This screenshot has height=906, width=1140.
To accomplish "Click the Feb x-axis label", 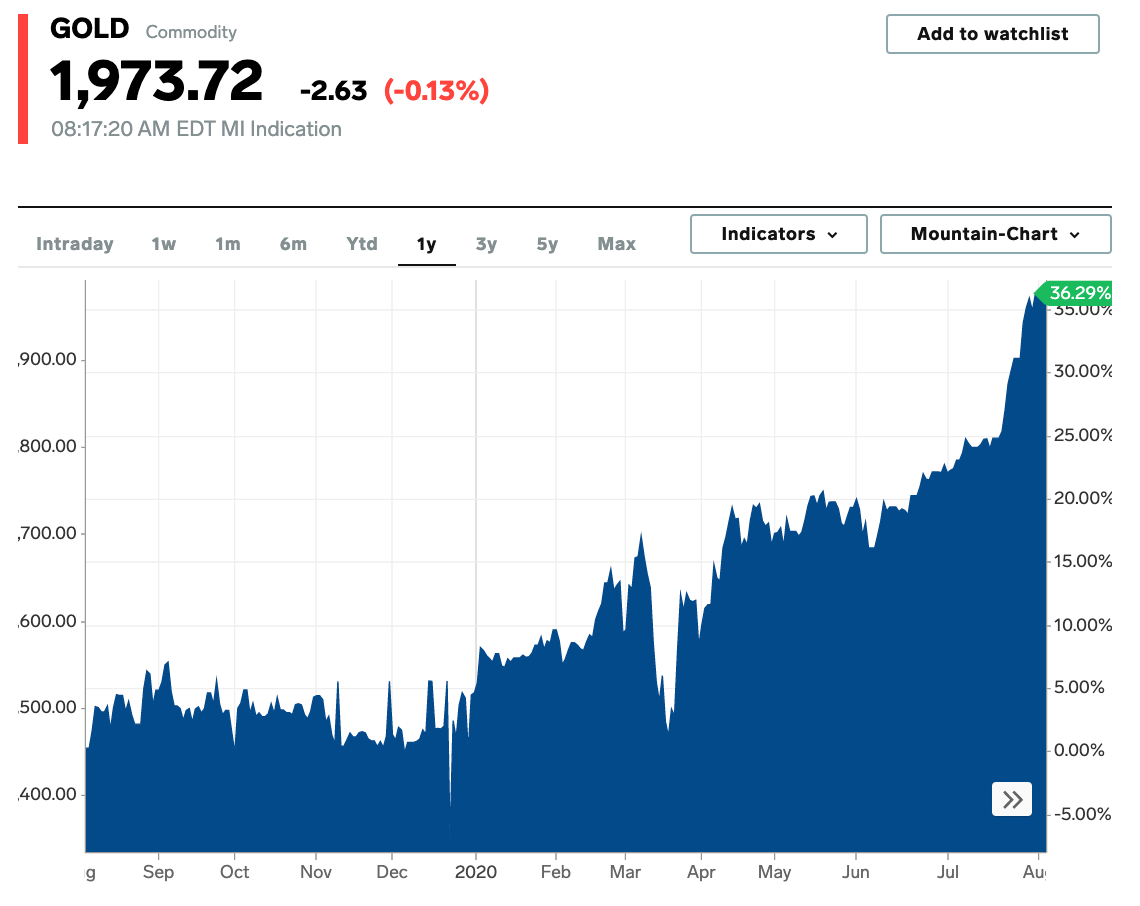I will [x=555, y=872].
